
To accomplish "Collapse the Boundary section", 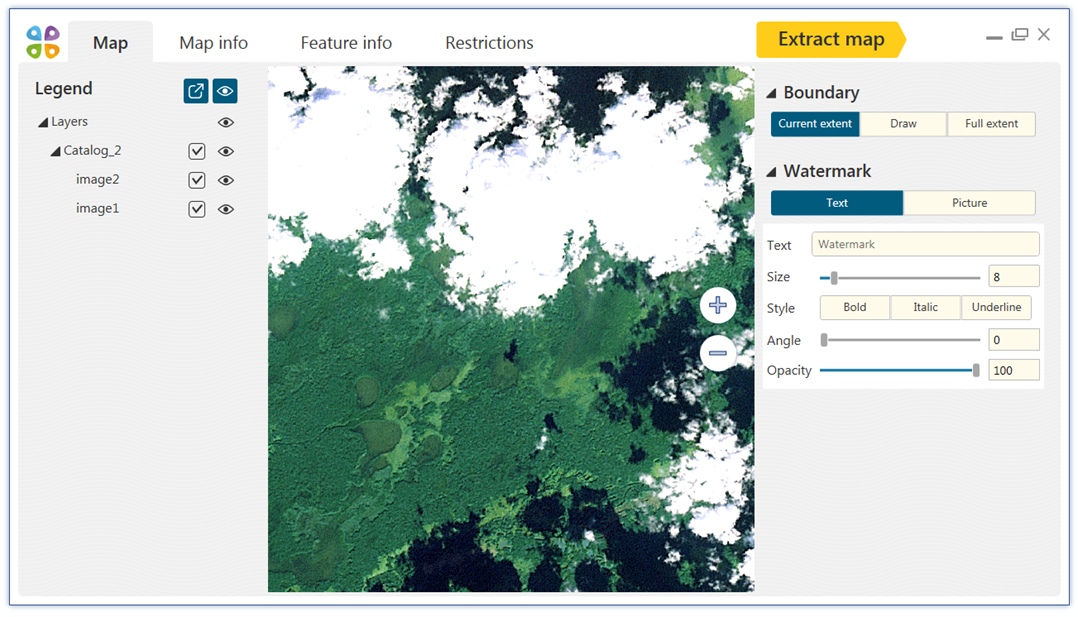I will tap(771, 93).
